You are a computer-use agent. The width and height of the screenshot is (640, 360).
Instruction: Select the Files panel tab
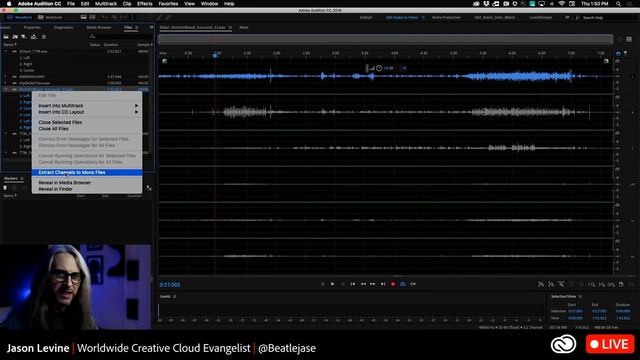[x=128, y=27]
